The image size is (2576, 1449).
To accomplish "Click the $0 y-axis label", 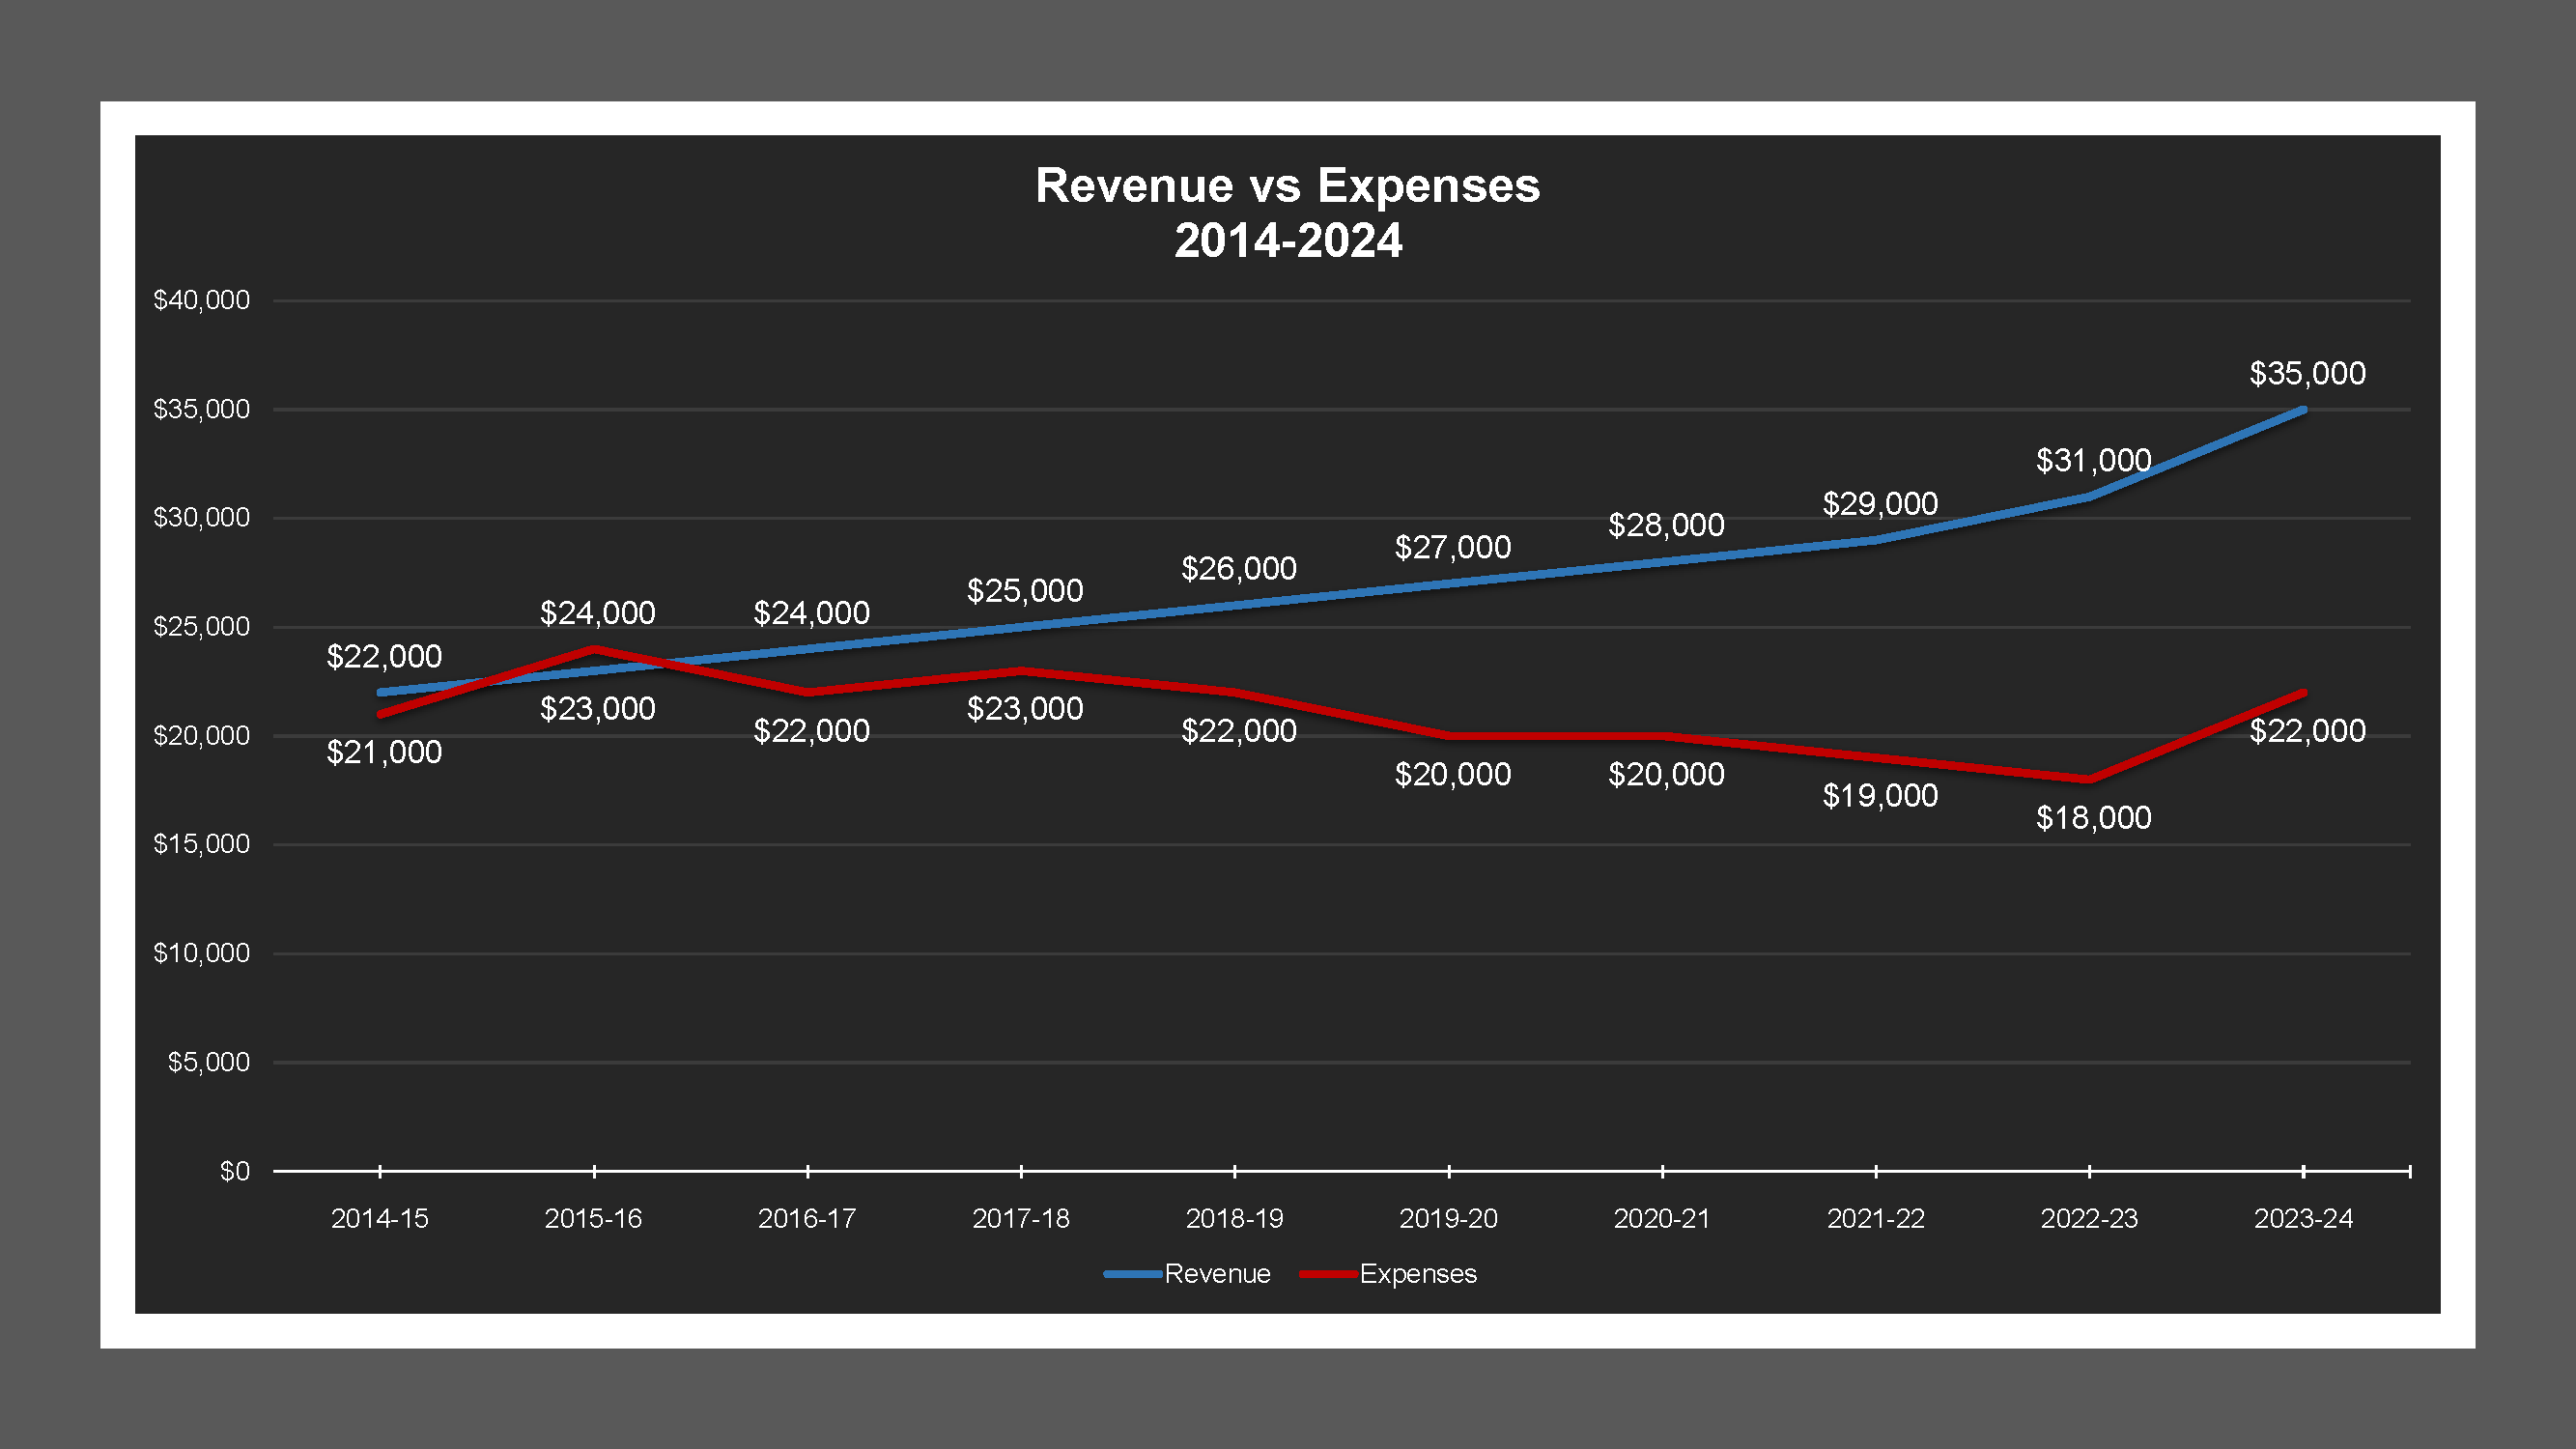I will [235, 1172].
